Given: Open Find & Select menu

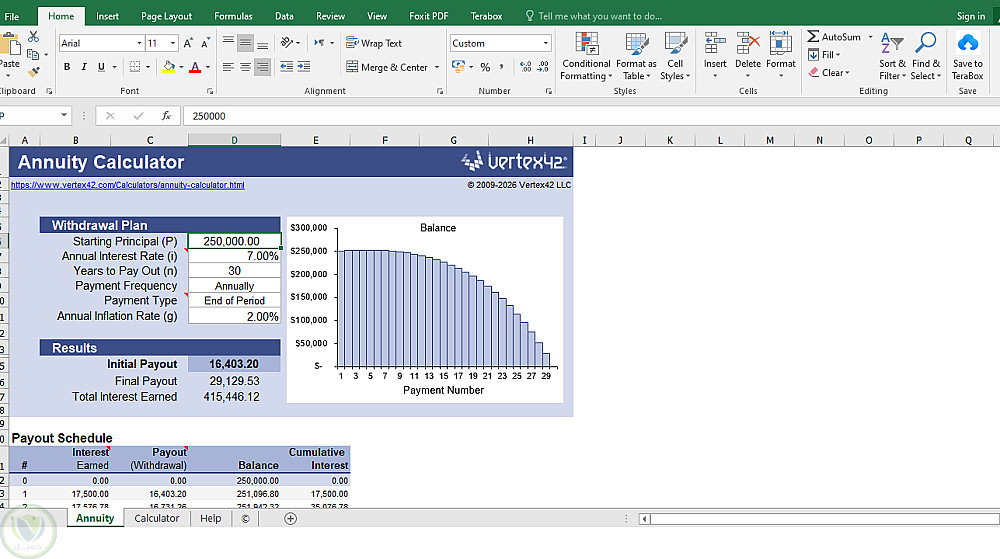Looking at the screenshot, I should [x=926, y=56].
